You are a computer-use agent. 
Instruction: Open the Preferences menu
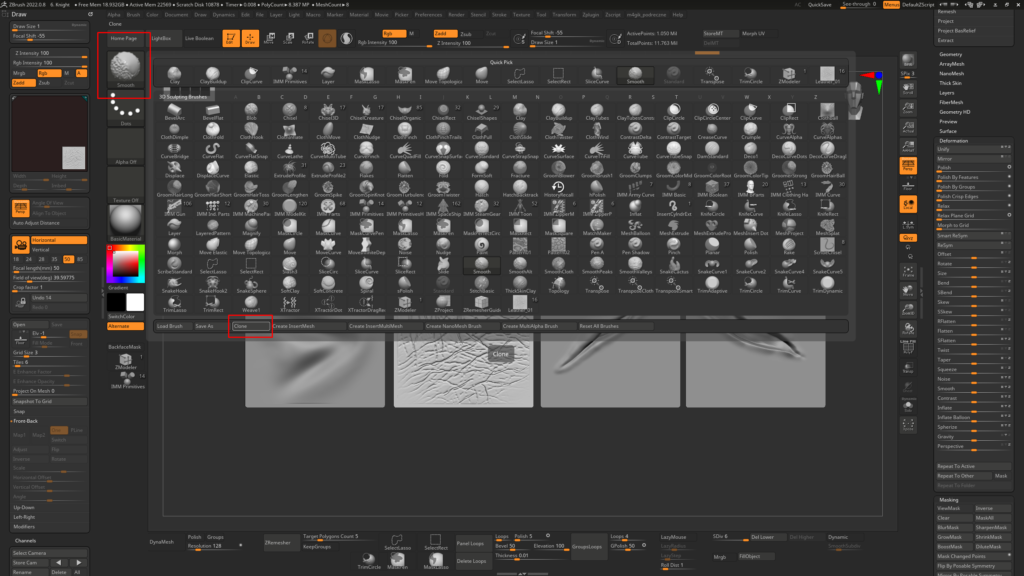pyautogui.click(x=428, y=15)
